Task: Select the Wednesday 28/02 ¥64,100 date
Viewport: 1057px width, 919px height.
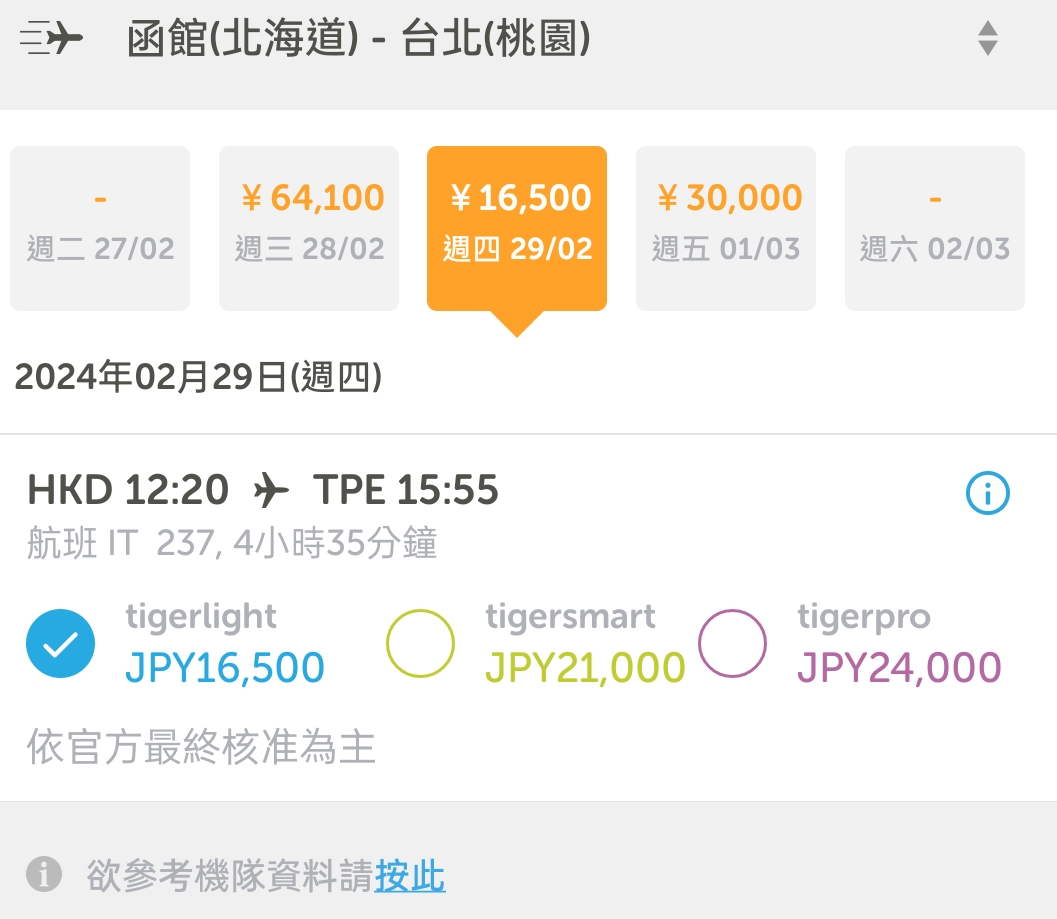Action: [x=309, y=228]
